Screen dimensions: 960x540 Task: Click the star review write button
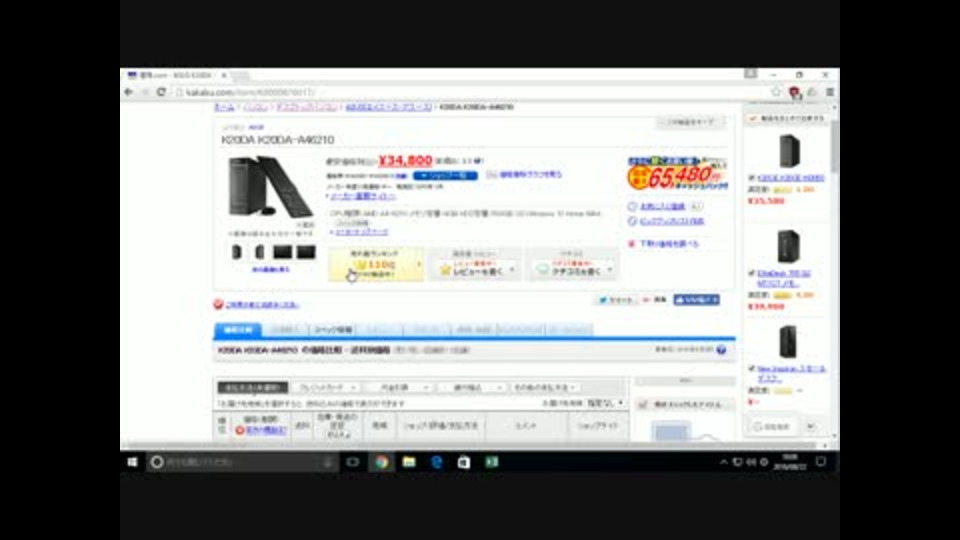[x=475, y=268]
